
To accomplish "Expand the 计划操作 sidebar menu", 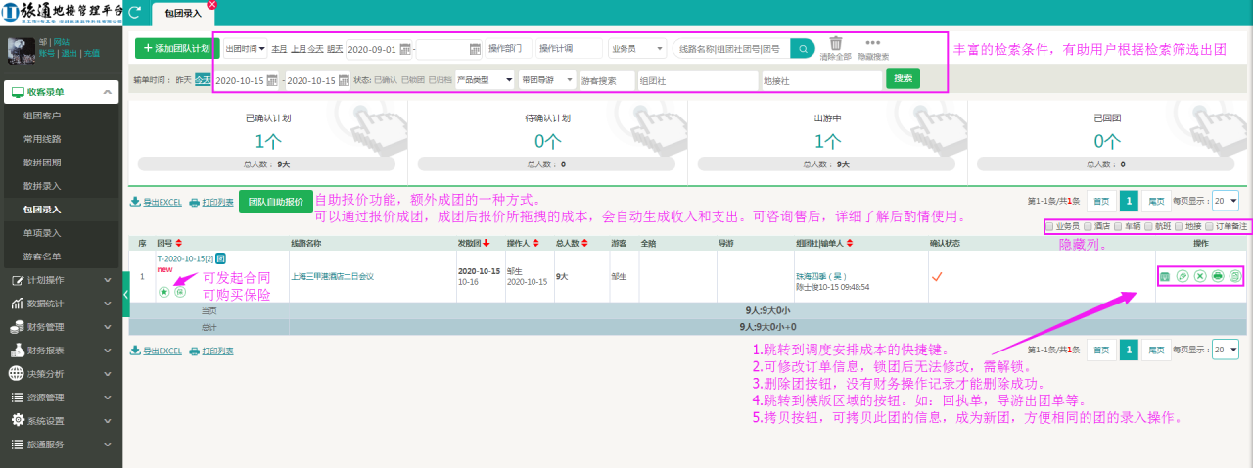I will click(x=60, y=280).
